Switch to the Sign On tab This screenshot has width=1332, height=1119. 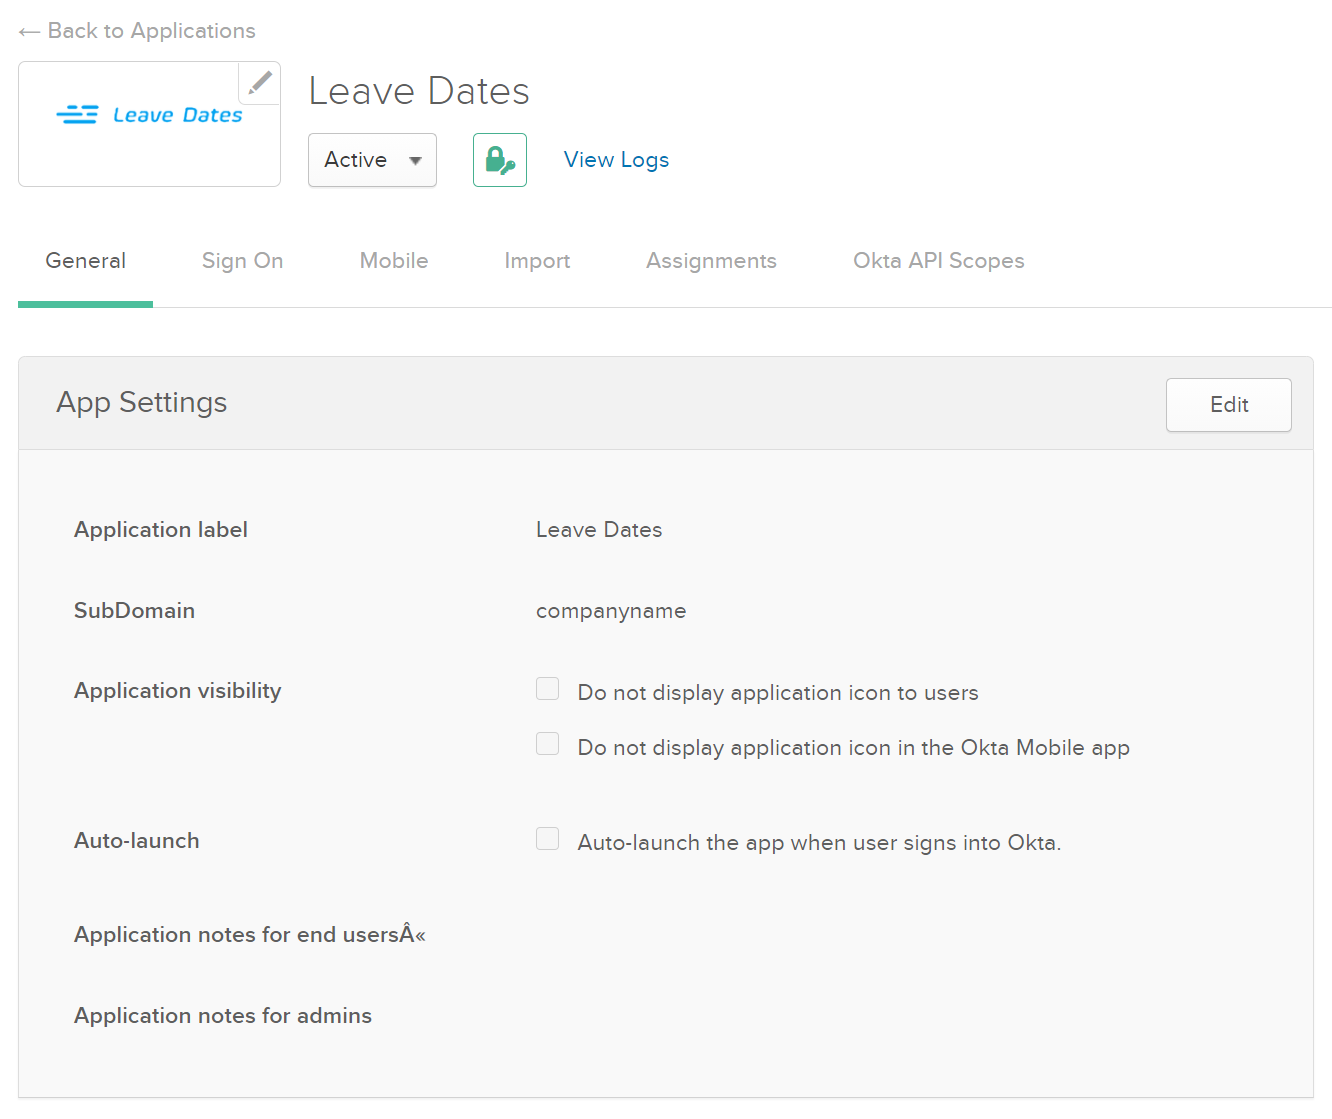242,261
